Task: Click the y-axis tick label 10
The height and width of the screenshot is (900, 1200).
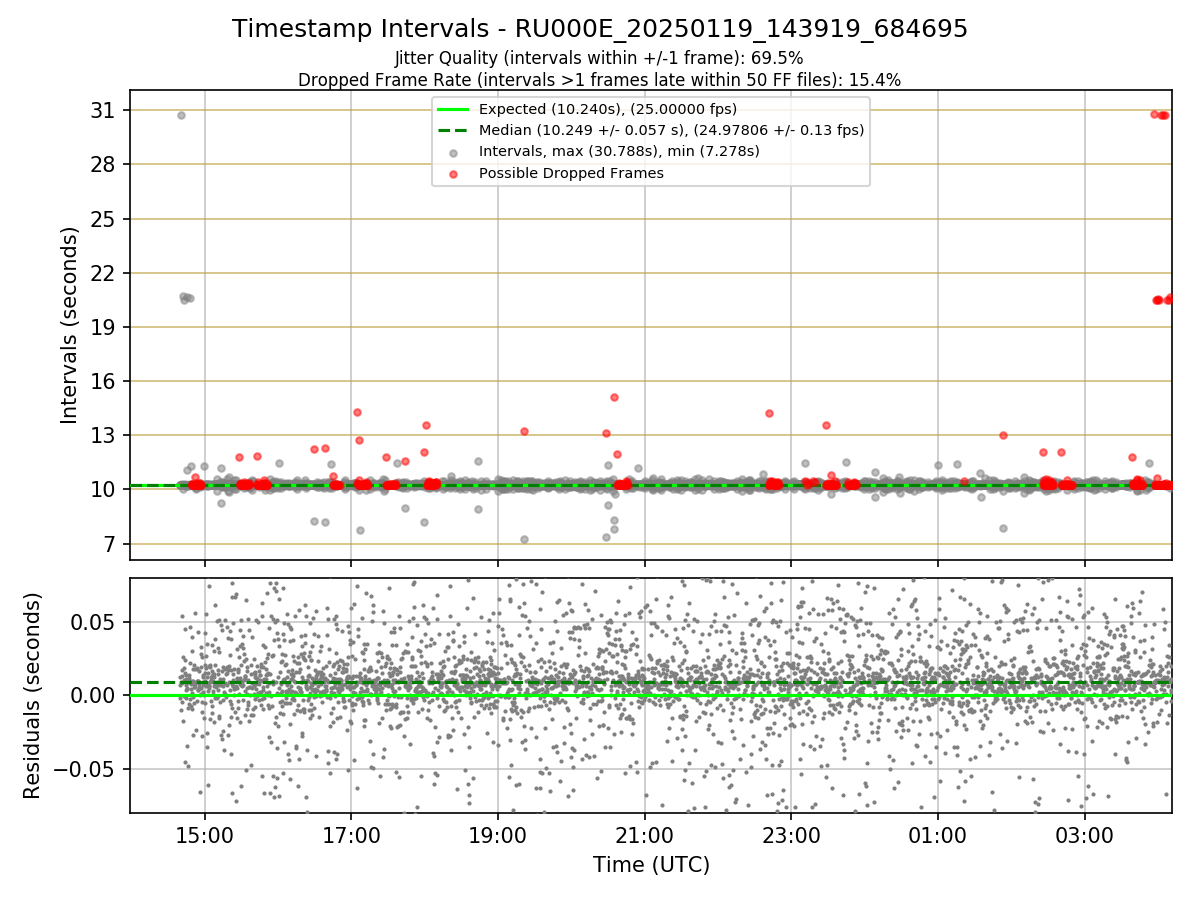Action: [x=104, y=490]
